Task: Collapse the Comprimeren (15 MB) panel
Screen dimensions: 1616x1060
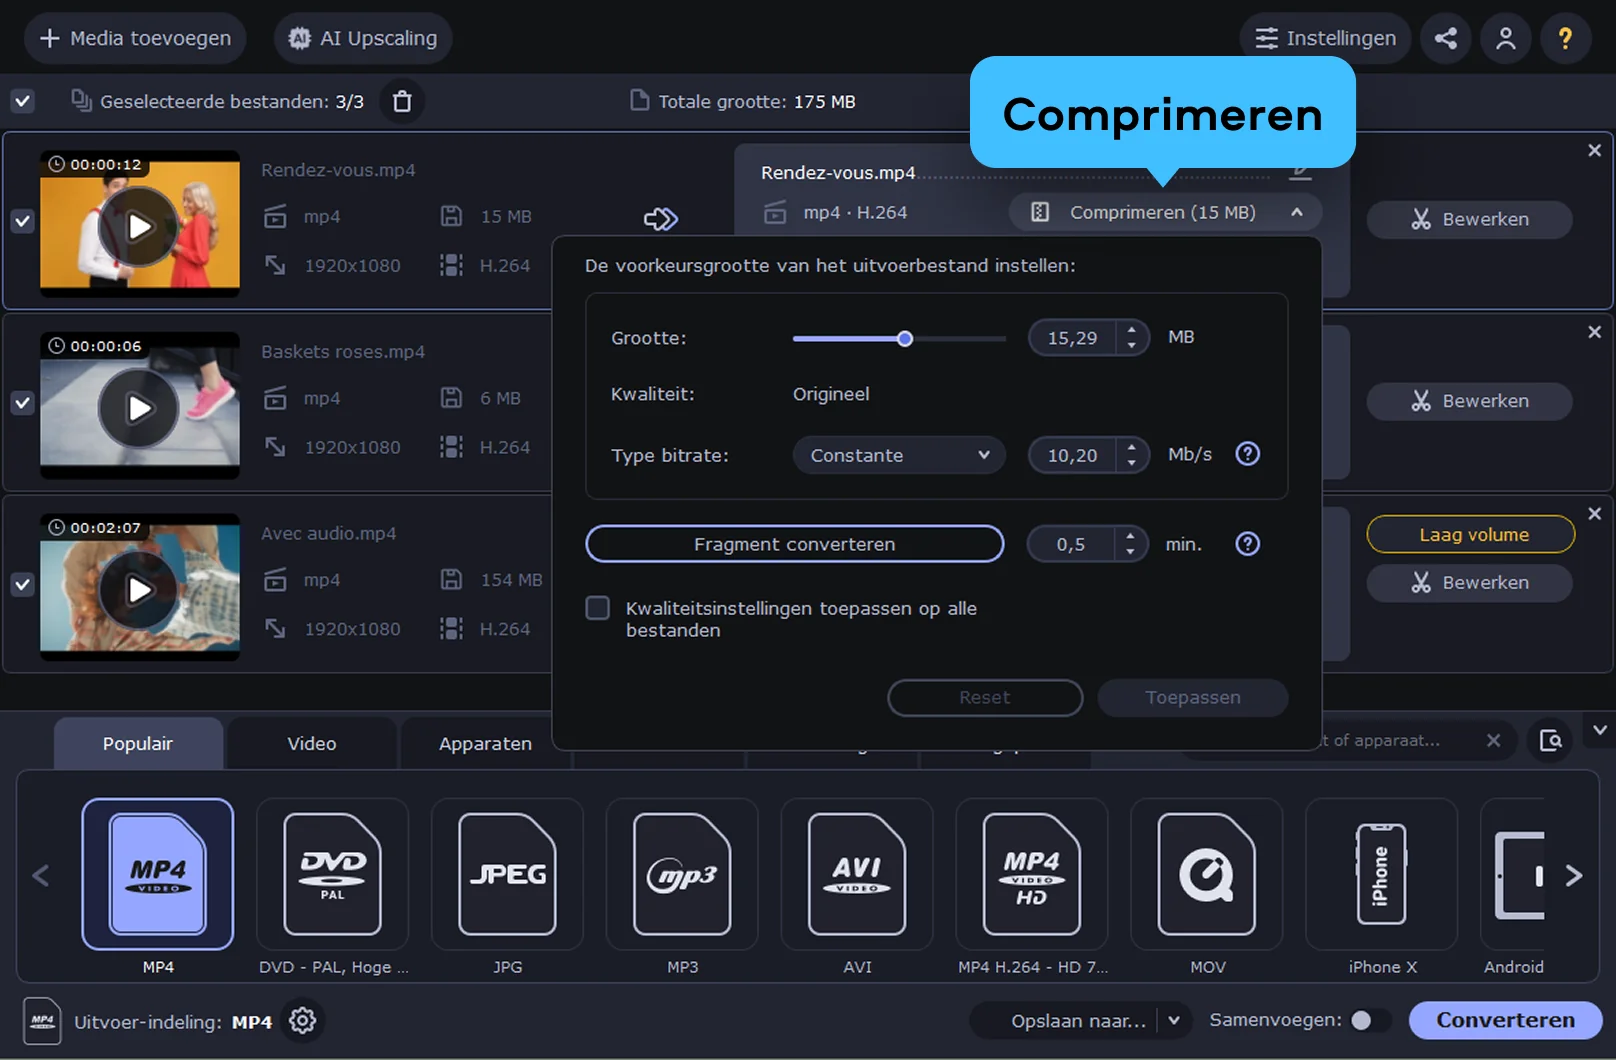Action: pos(1296,212)
